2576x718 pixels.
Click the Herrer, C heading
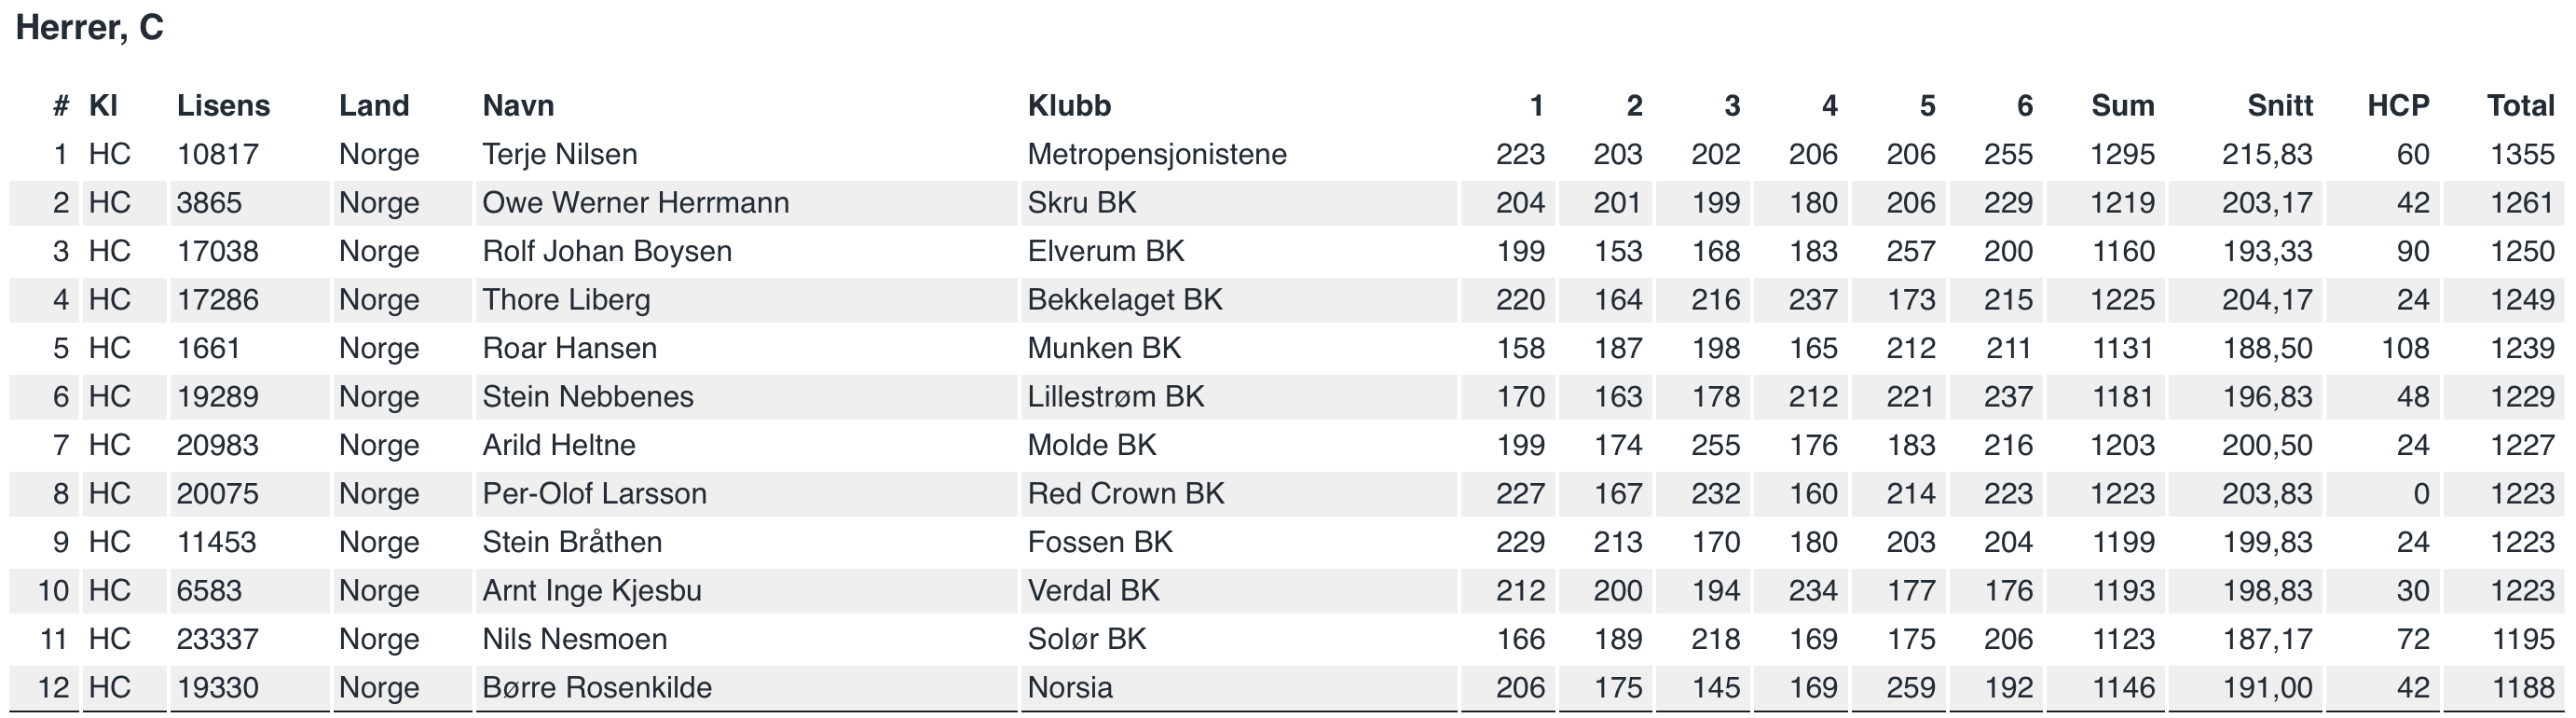point(90,27)
